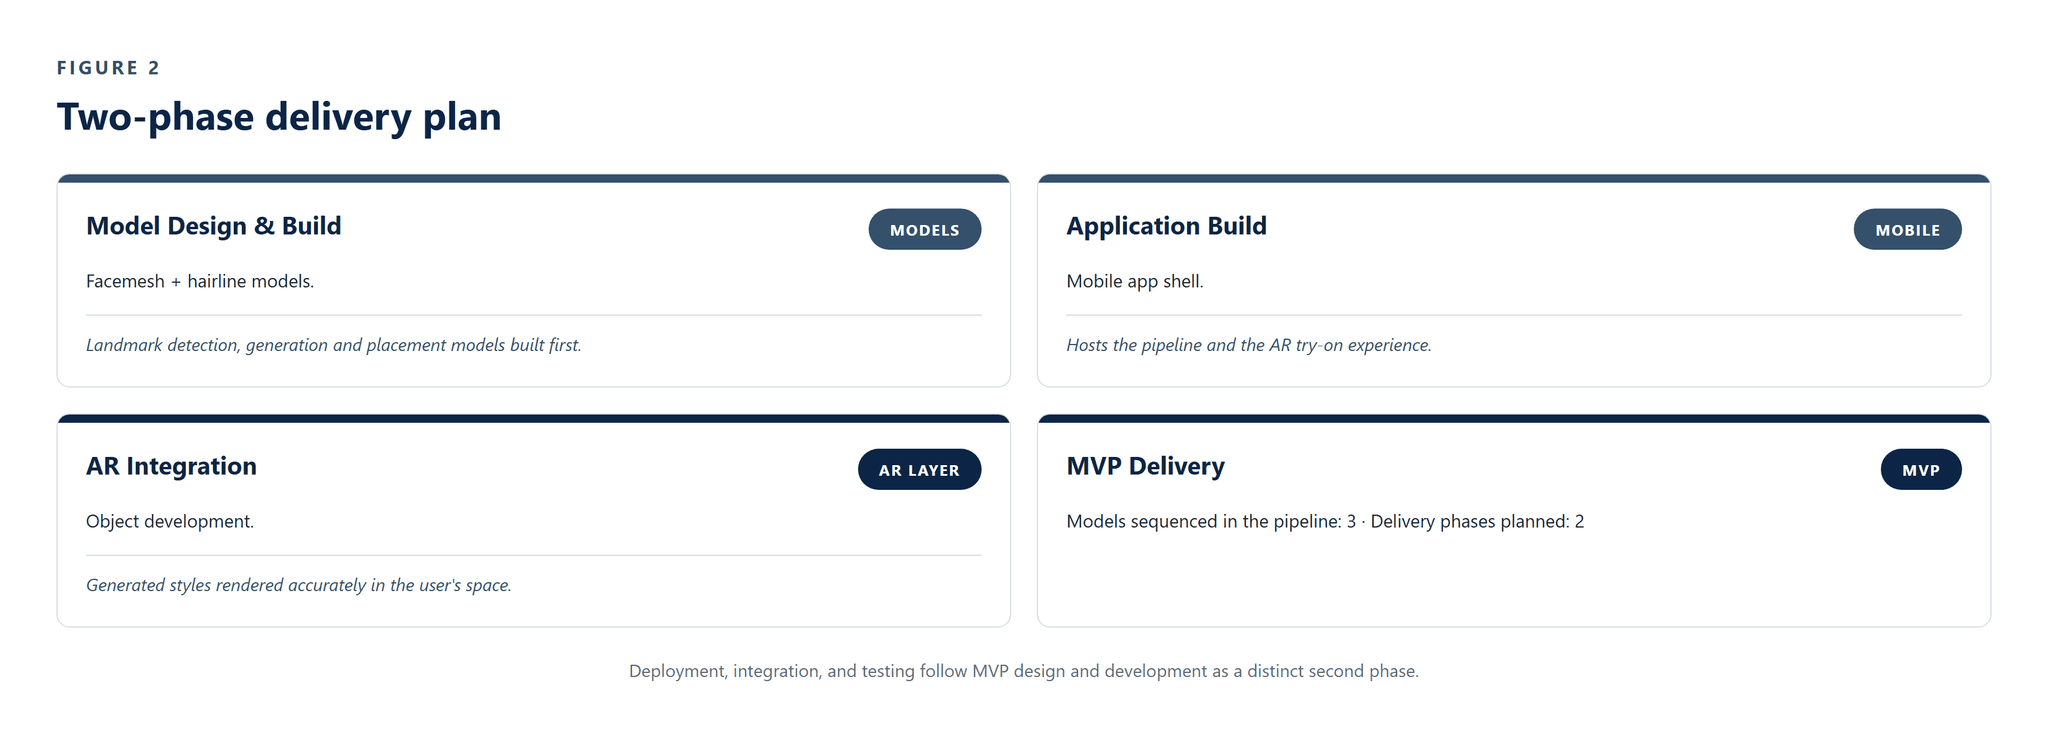Screen dimensions: 2048x742
Task: Click the Generated styles rendered italic note
Action: [x=298, y=585]
